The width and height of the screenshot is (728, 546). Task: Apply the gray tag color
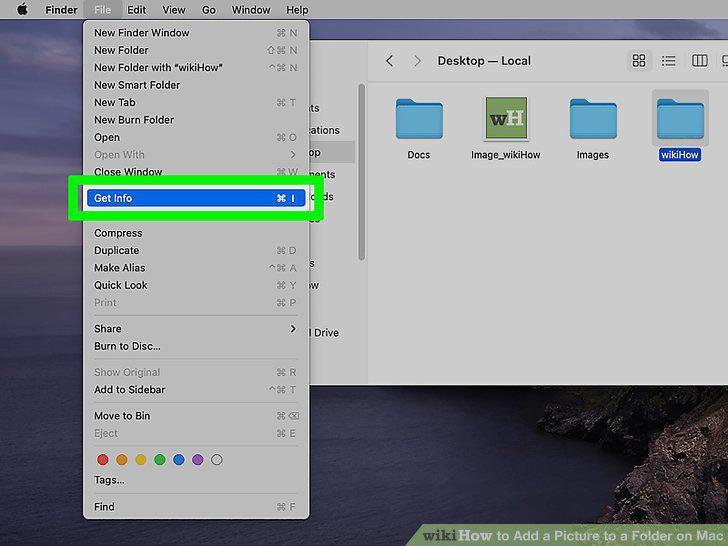[217, 460]
